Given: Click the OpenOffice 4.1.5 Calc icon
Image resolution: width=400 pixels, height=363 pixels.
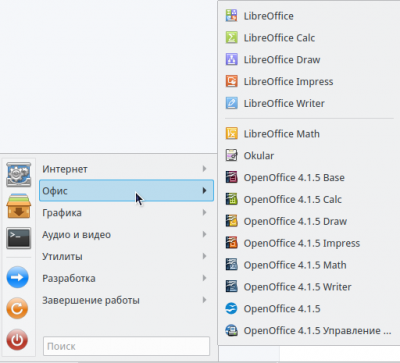Looking at the screenshot, I should (231, 199).
